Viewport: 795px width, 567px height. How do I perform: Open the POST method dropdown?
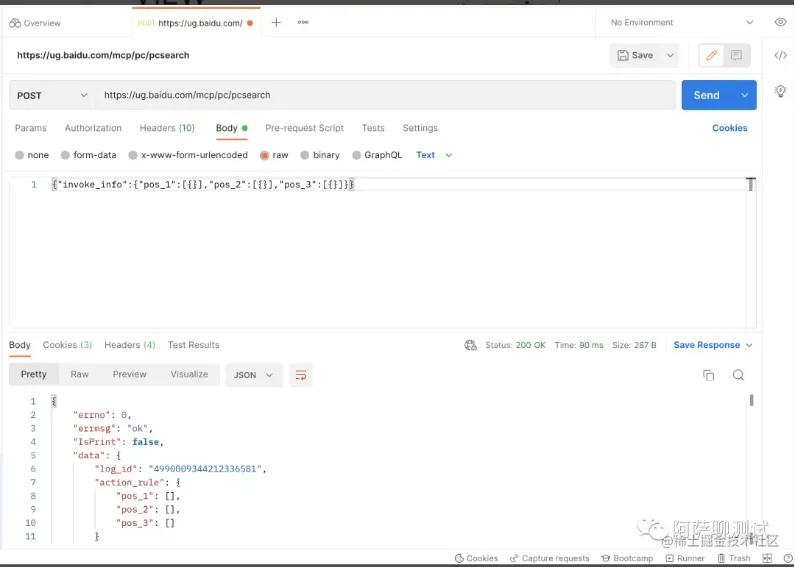[52, 95]
